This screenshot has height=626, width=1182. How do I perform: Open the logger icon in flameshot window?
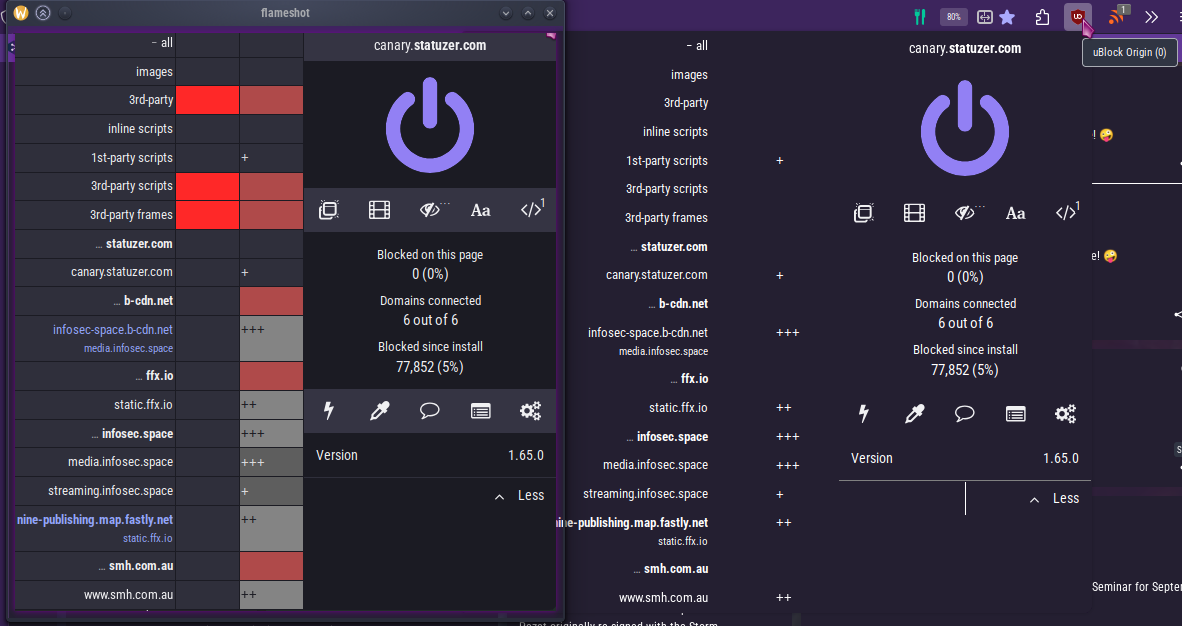coord(480,410)
